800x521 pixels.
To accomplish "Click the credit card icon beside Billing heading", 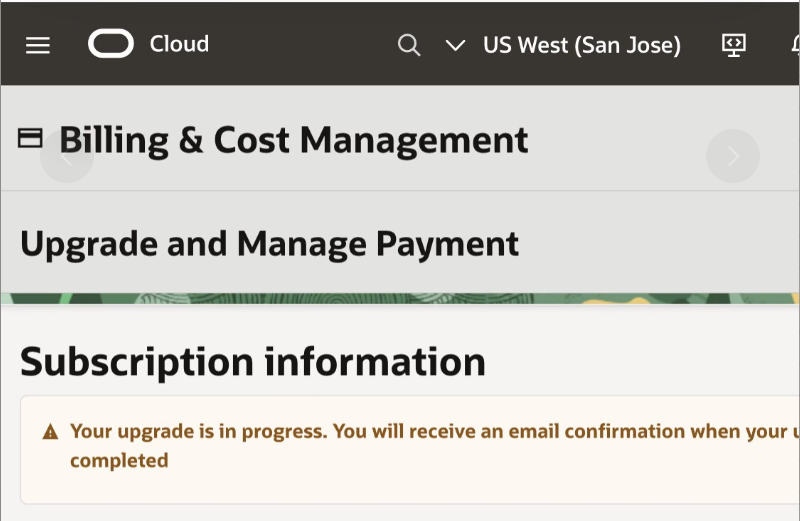I will [x=30, y=139].
